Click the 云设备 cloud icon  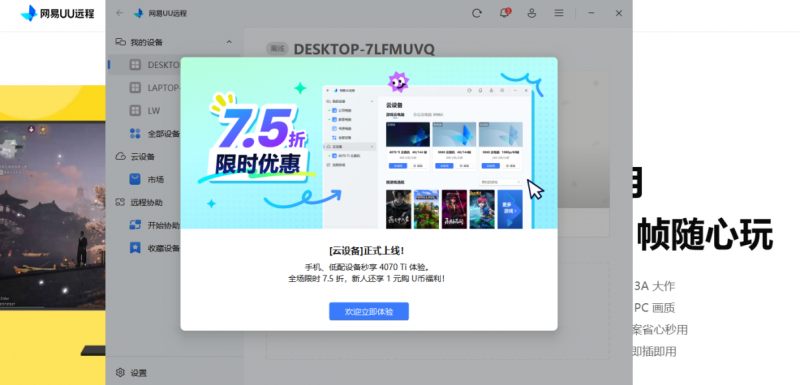[x=120, y=156]
